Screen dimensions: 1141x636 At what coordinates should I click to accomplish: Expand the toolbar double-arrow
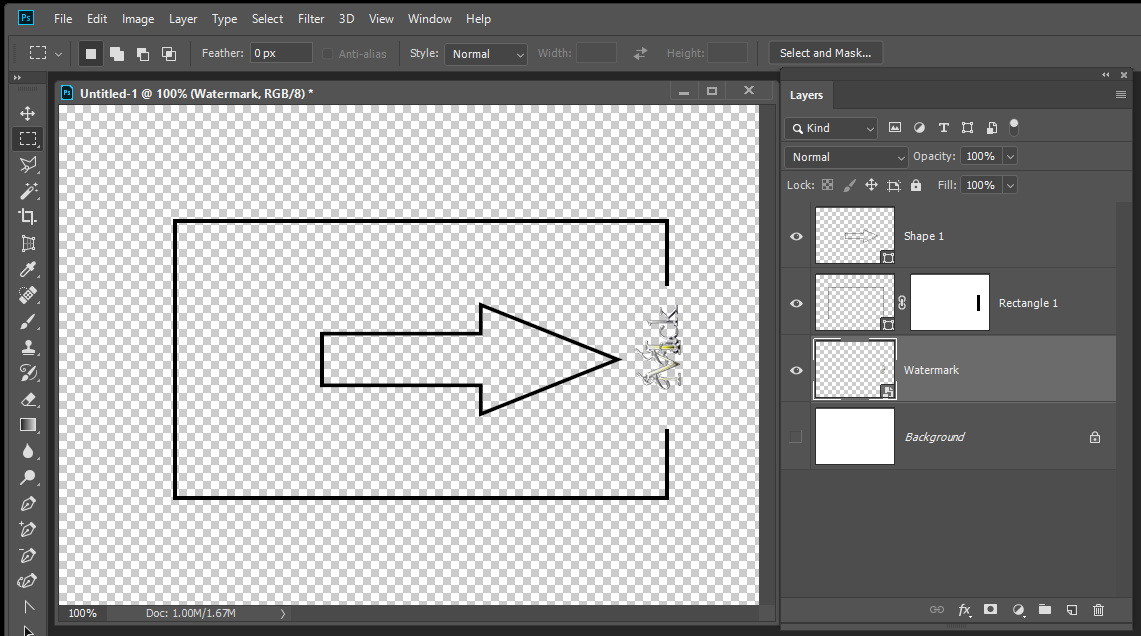click(17, 78)
